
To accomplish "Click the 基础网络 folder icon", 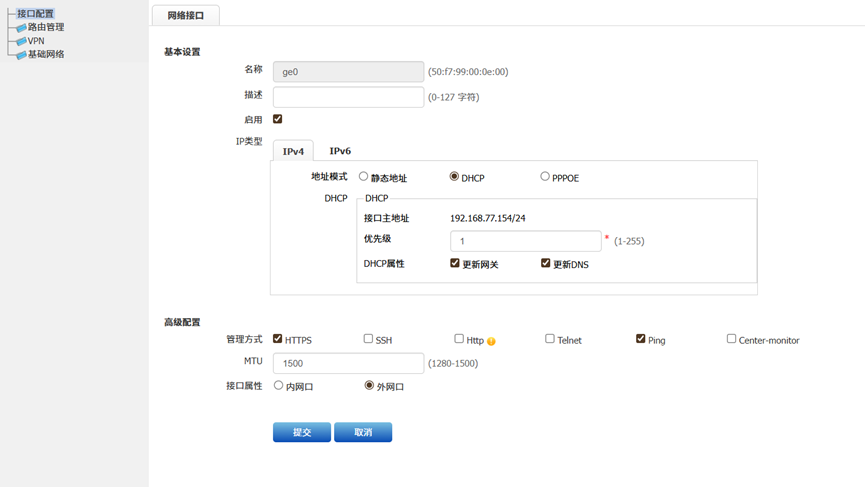I will [21, 55].
